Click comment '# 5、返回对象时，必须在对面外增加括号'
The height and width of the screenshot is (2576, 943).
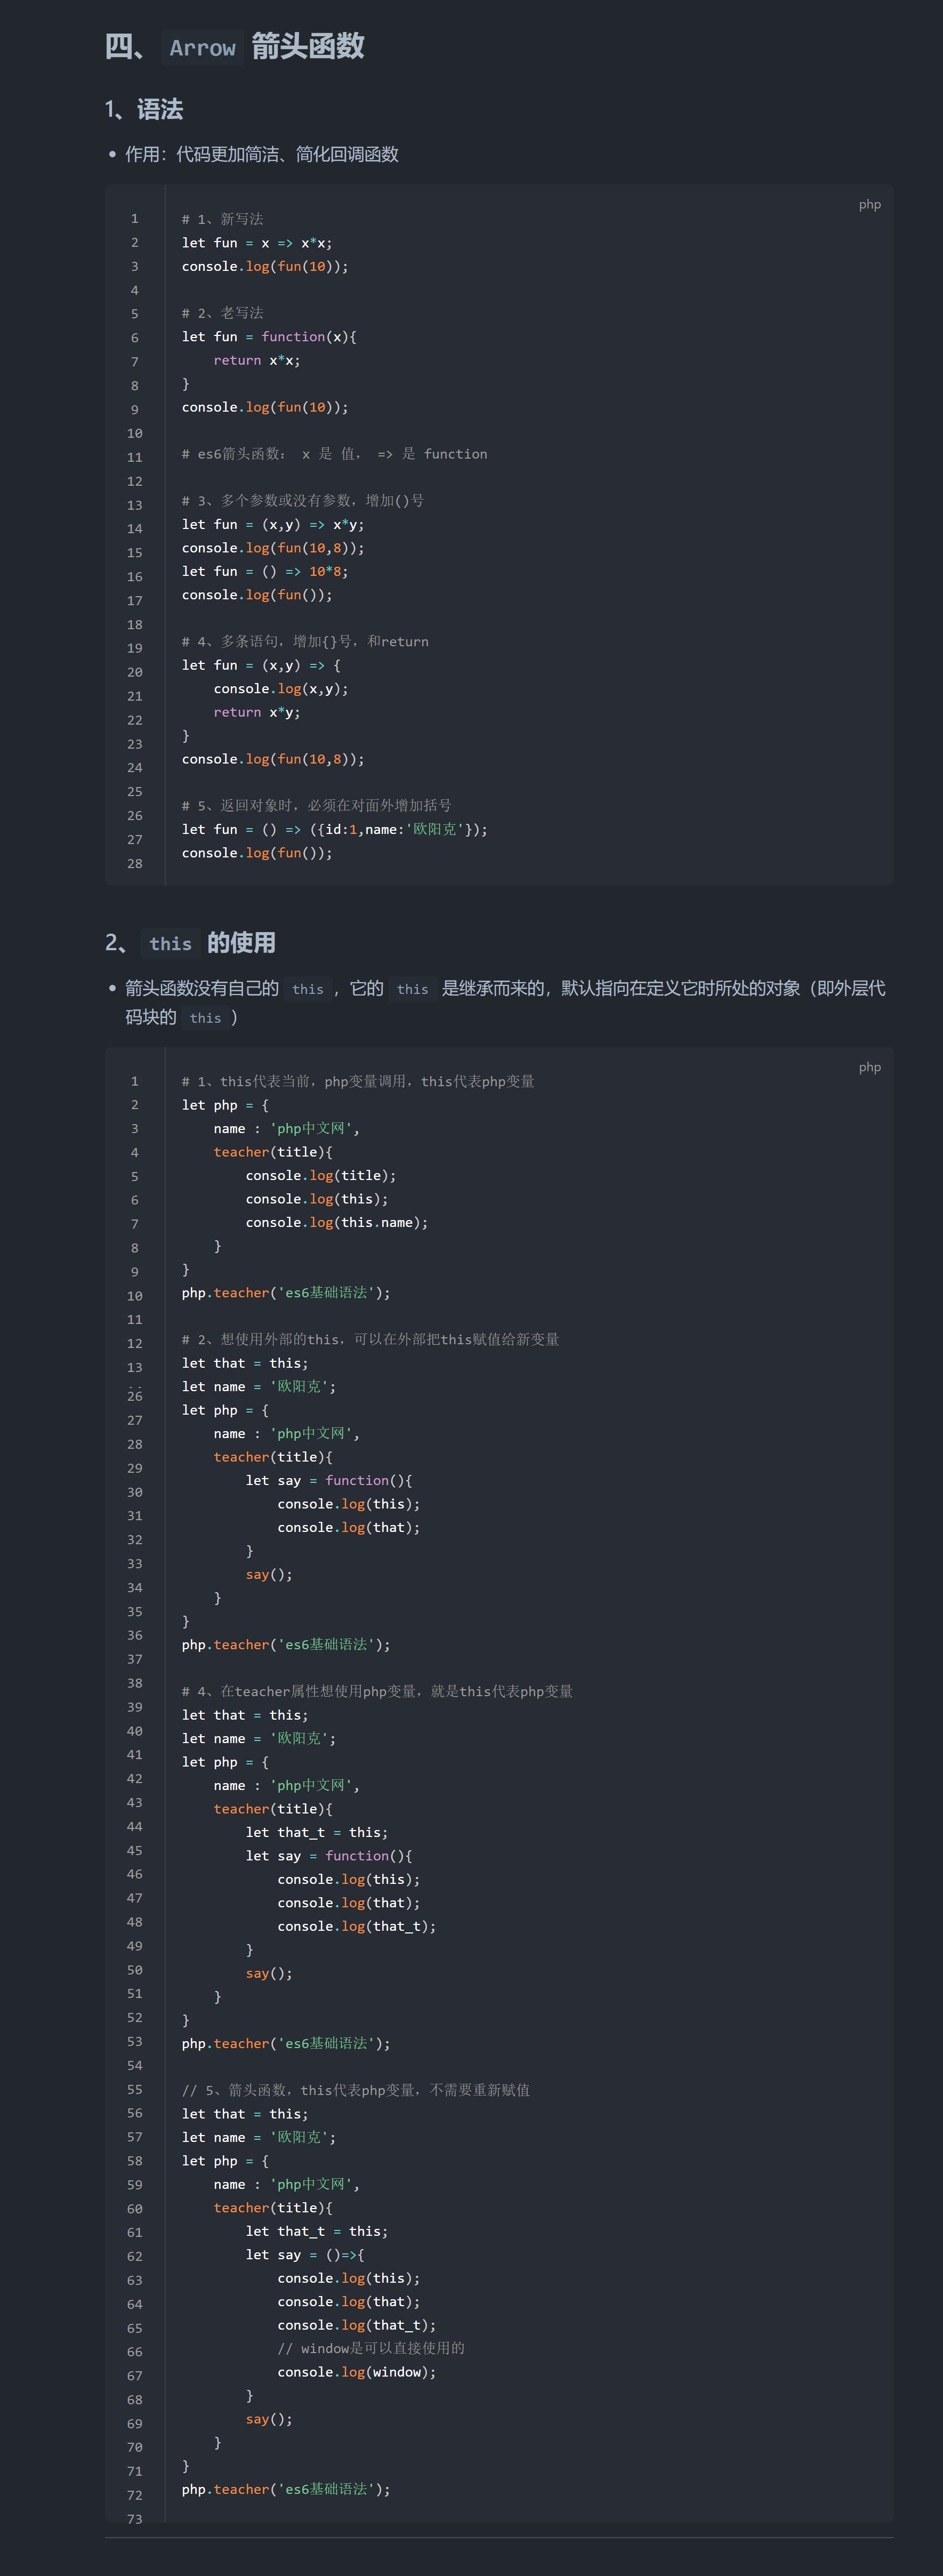[x=316, y=806]
